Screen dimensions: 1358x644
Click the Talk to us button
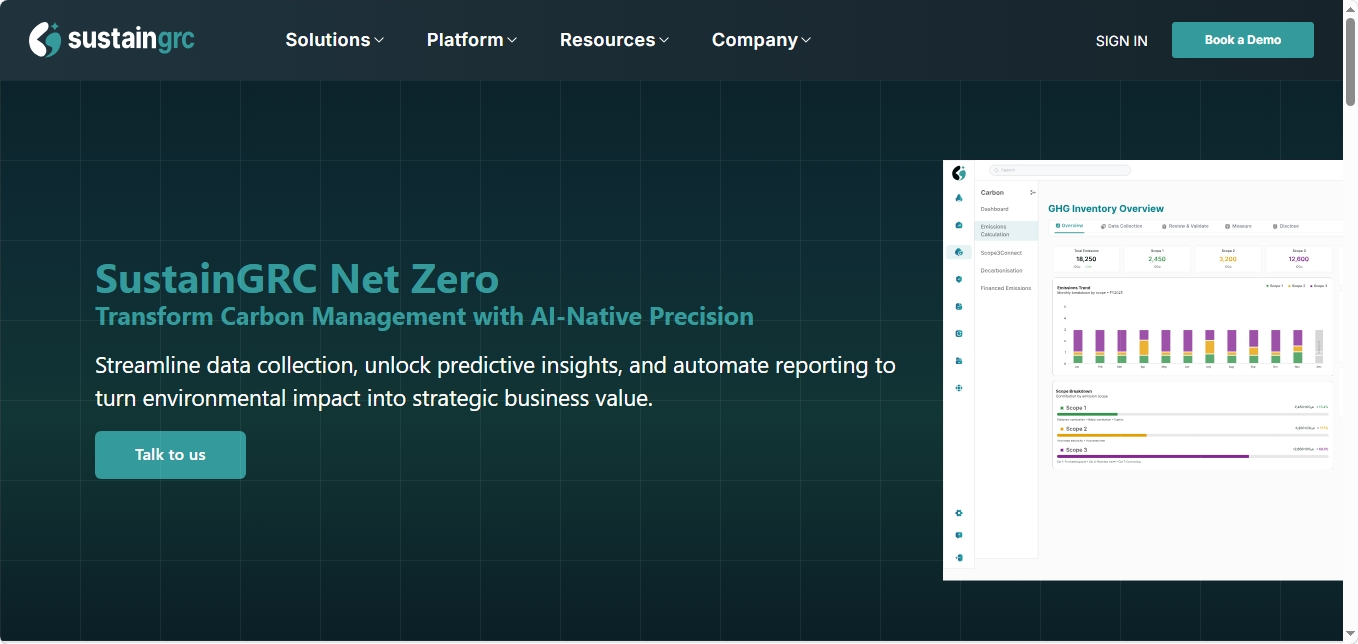coord(170,455)
